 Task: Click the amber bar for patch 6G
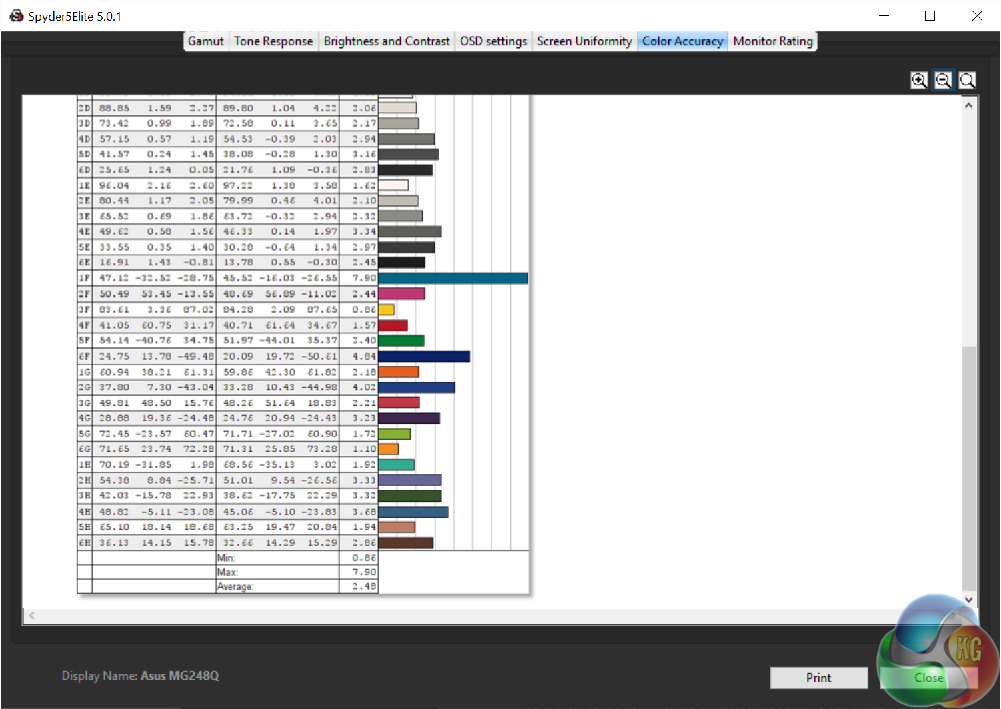click(388, 449)
